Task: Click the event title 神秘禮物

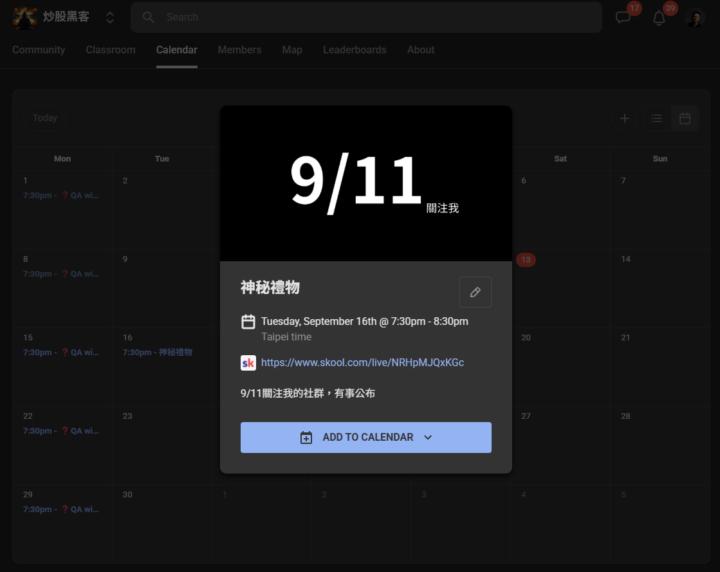Action: point(270,288)
